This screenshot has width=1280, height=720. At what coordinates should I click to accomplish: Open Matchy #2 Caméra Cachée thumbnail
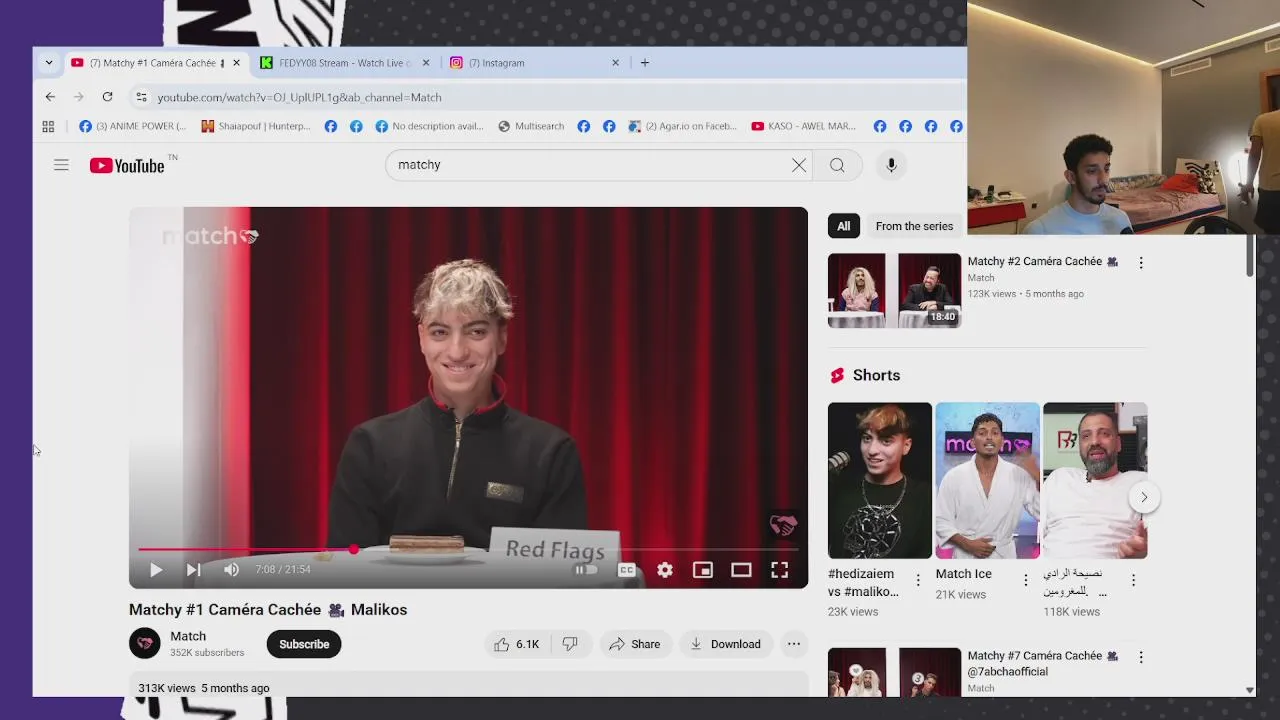pos(894,291)
